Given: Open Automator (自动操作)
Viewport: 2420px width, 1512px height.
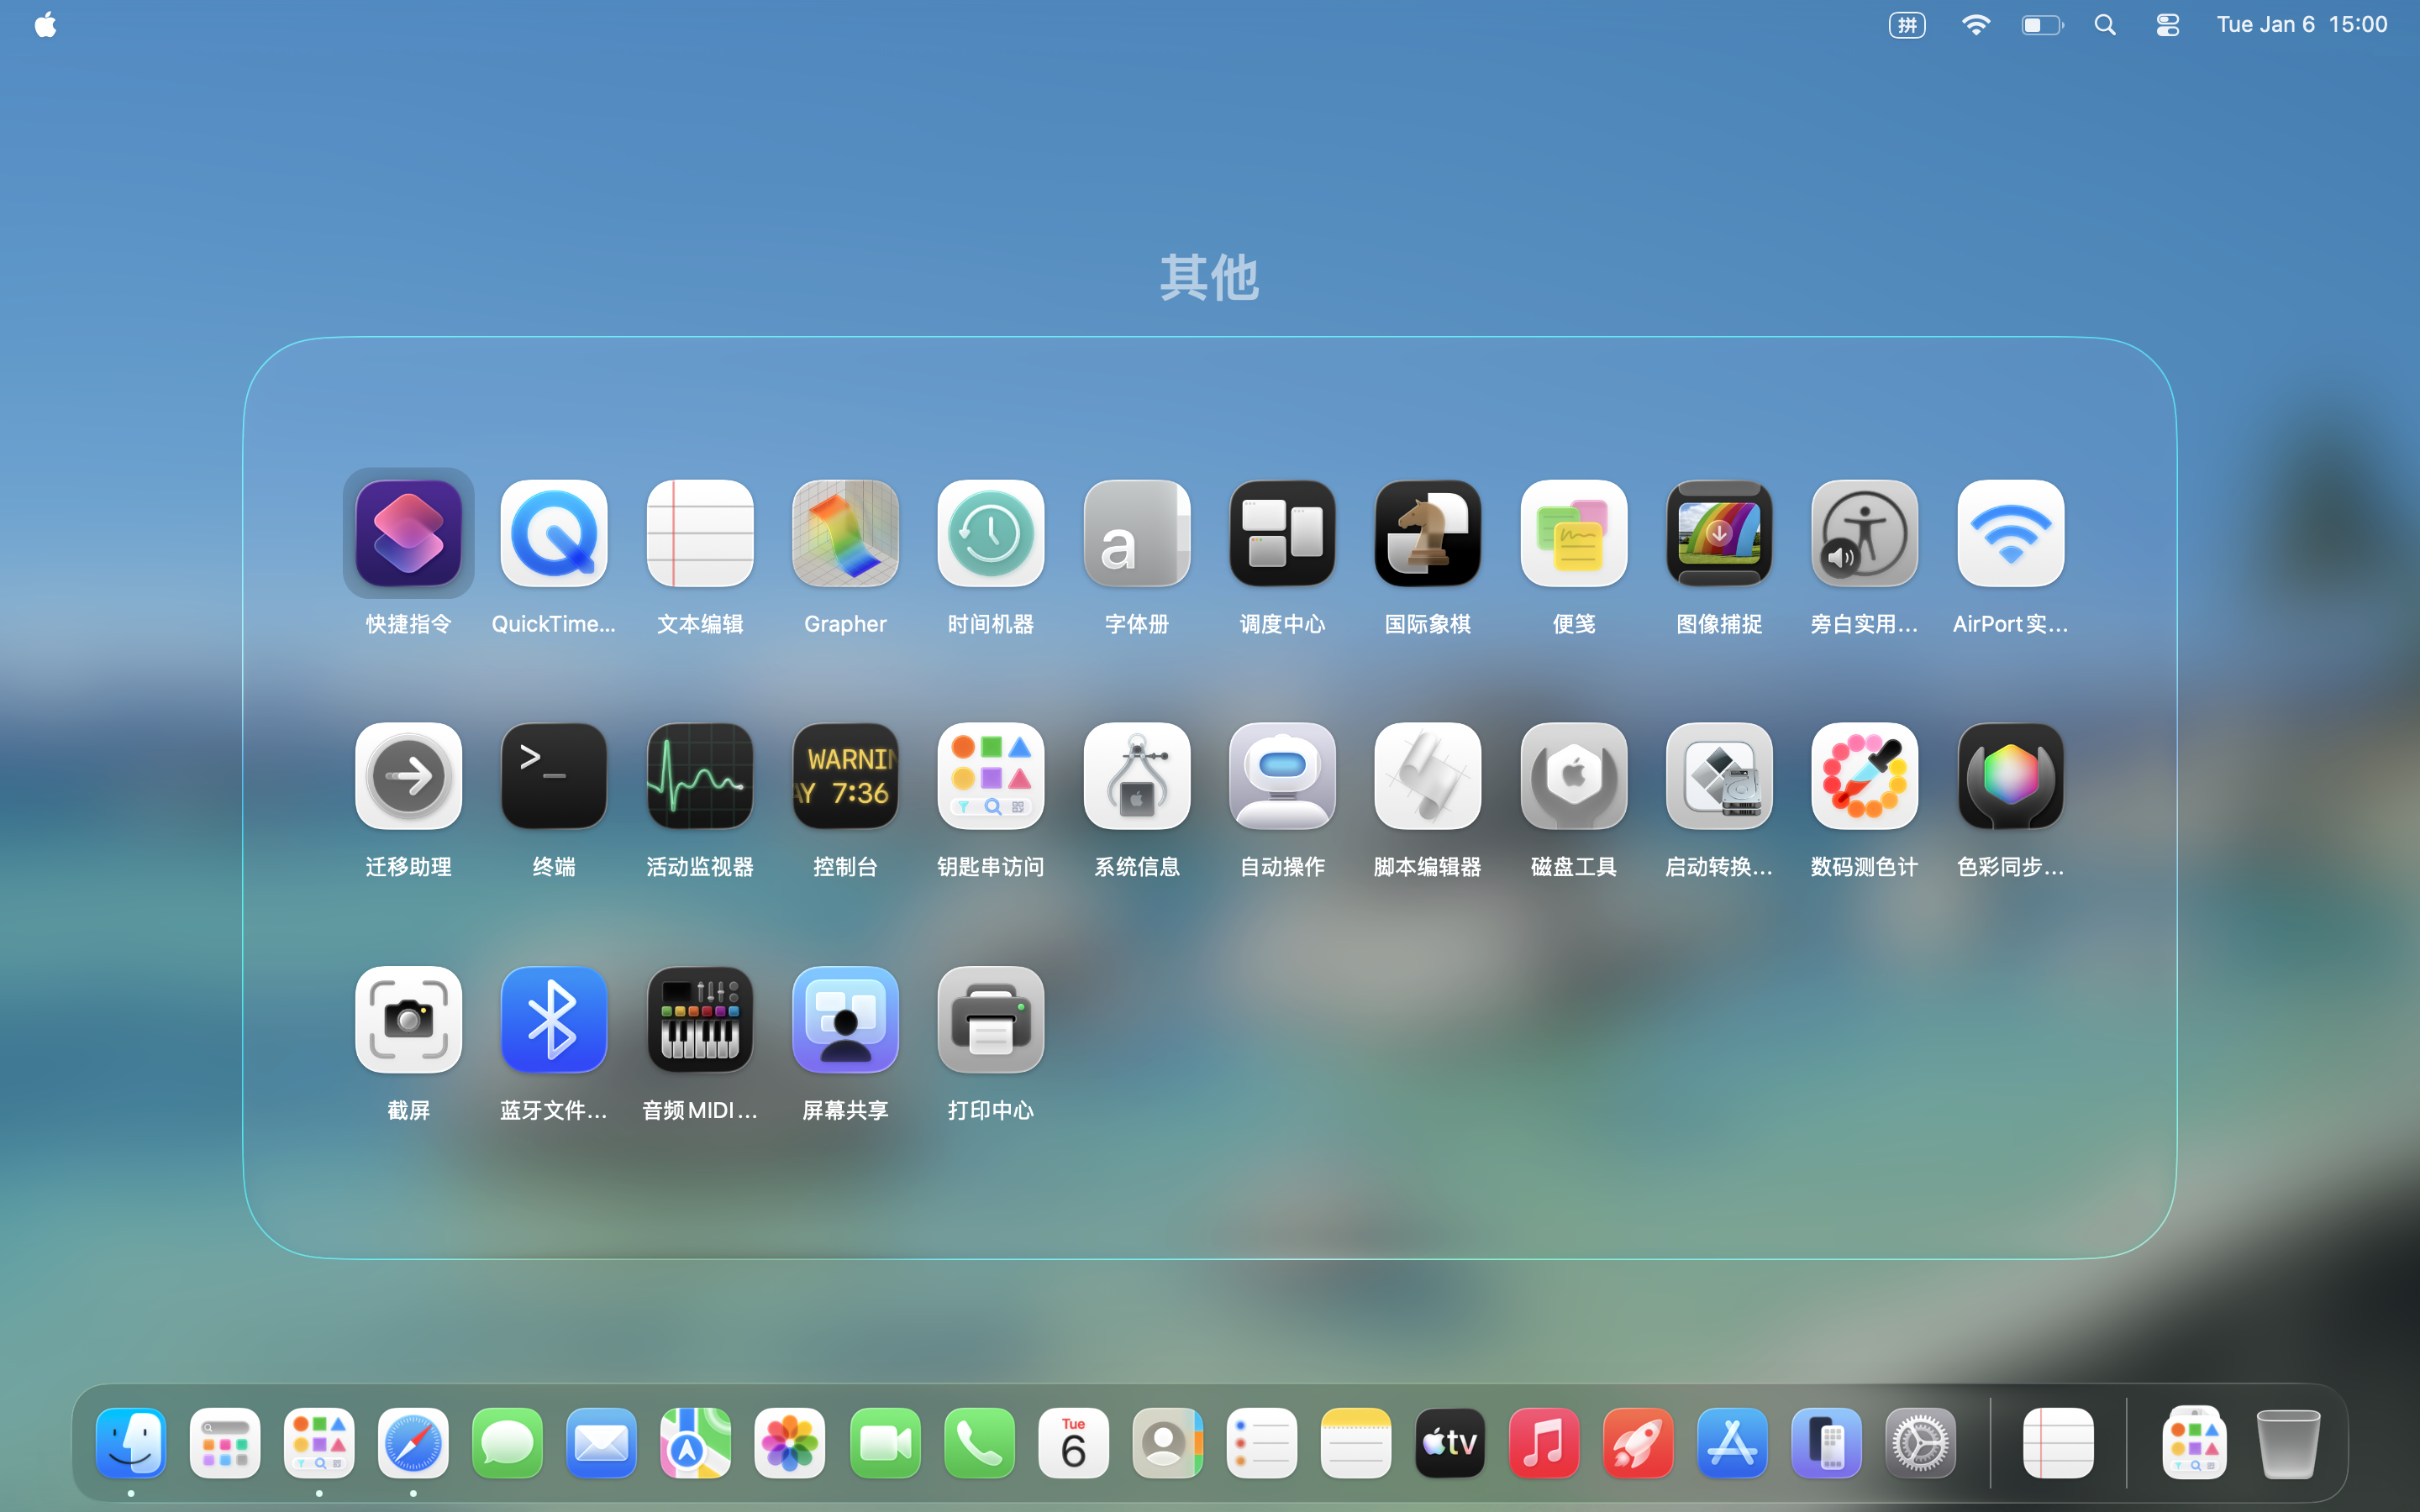Looking at the screenshot, I should (1282, 777).
